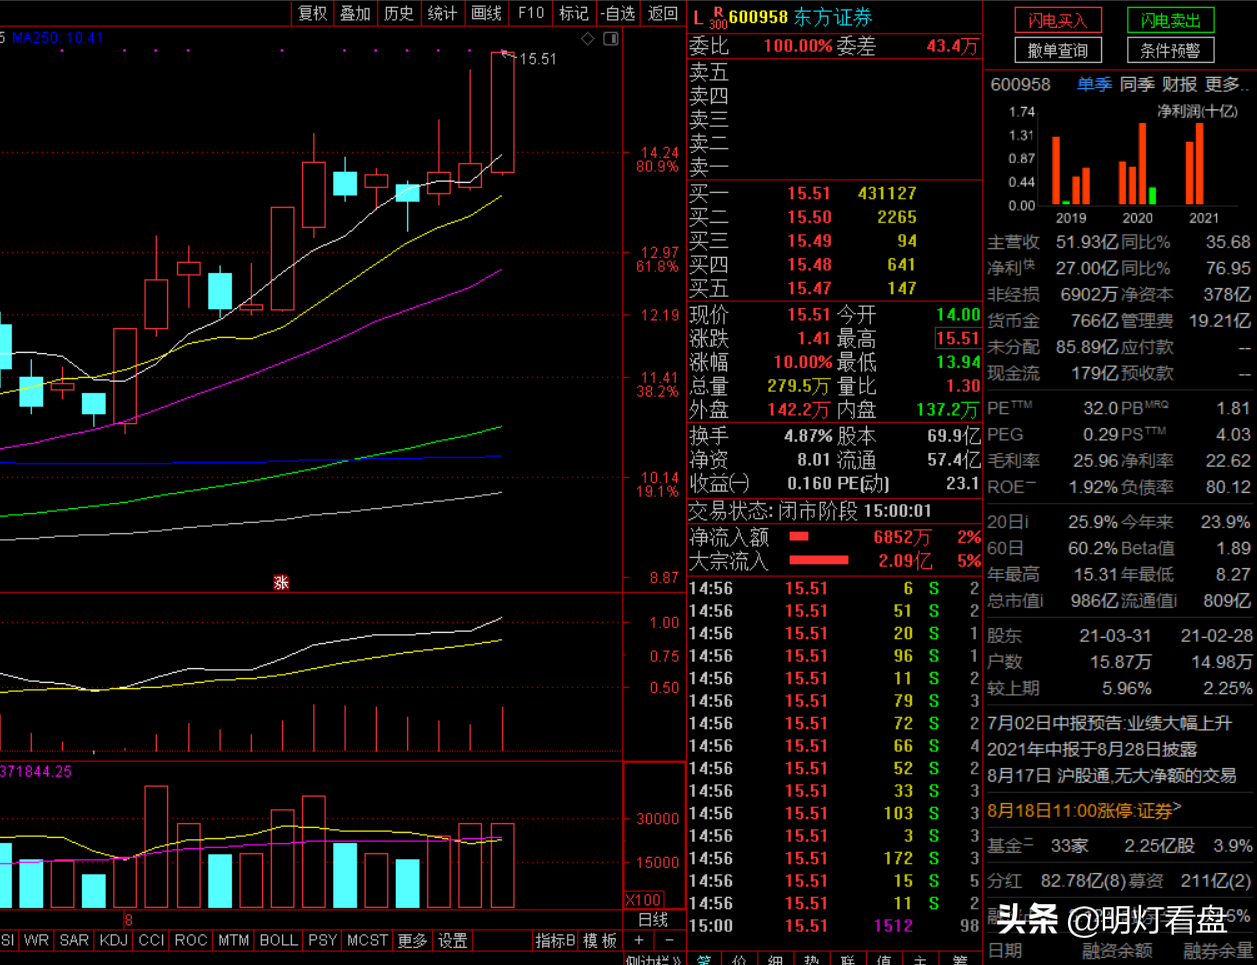Click the X100 volume multiplier label
The width and height of the screenshot is (1257, 965).
pyautogui.click(x=645, y=899)
